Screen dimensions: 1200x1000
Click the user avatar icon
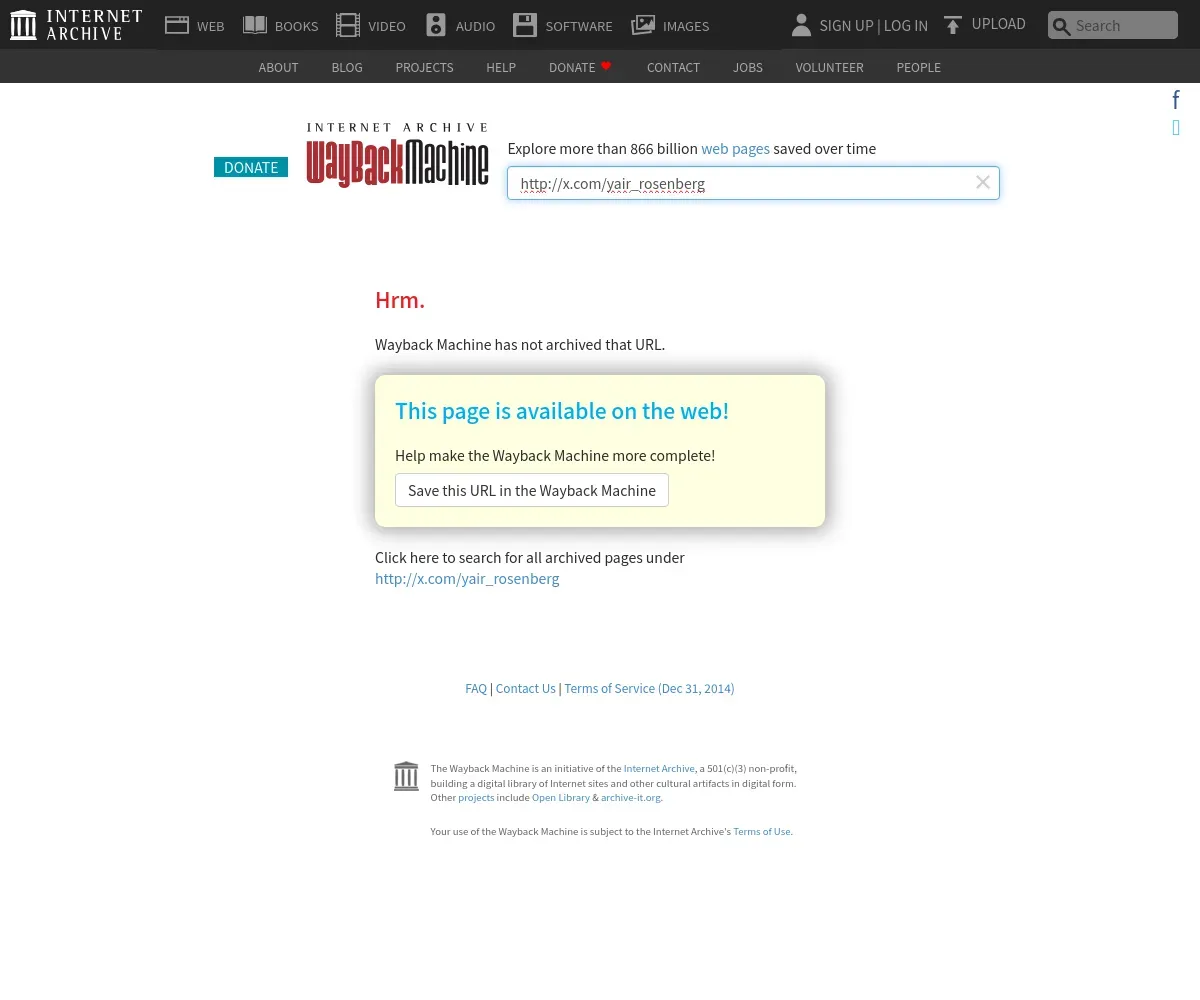(x=801, y=25)
